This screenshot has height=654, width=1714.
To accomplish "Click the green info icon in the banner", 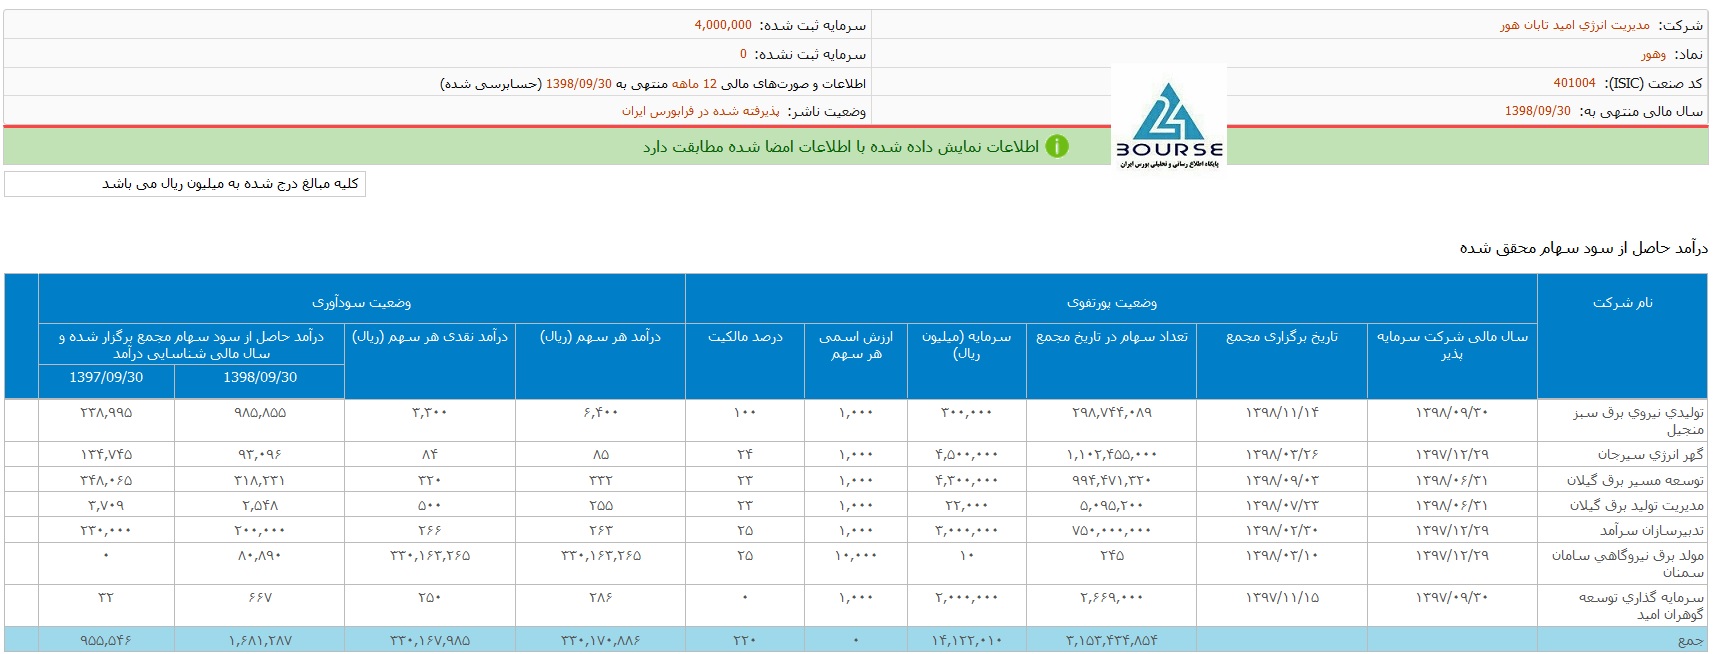I will 1057,146.
